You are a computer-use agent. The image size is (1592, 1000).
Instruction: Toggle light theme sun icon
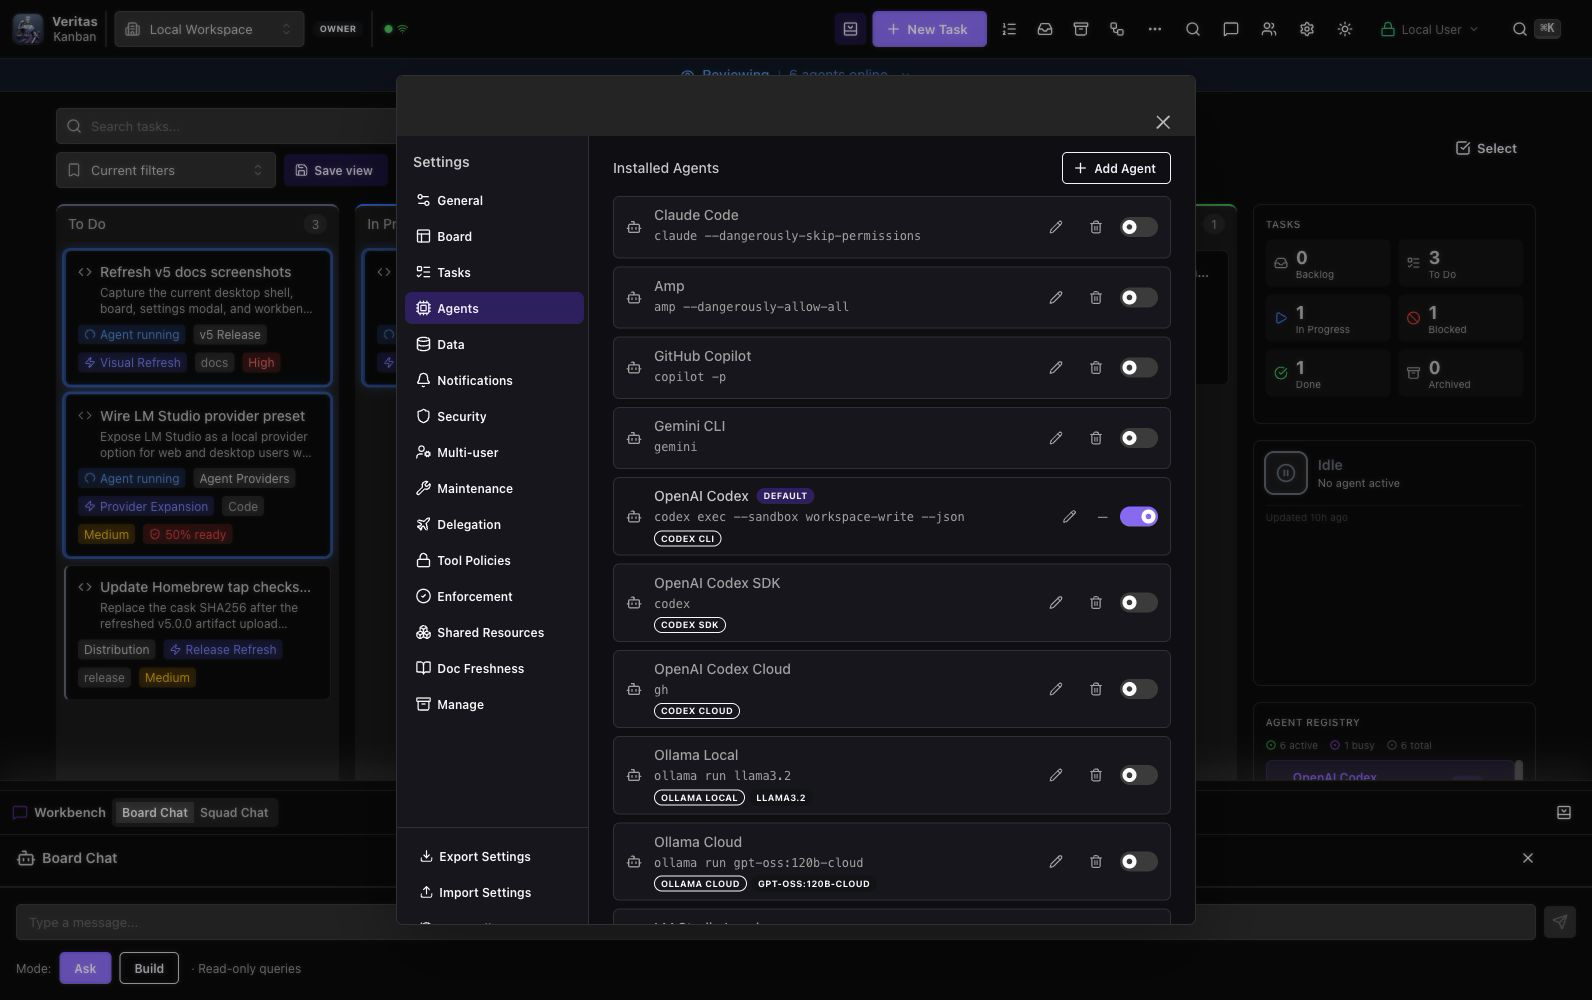click(1344, 29)
